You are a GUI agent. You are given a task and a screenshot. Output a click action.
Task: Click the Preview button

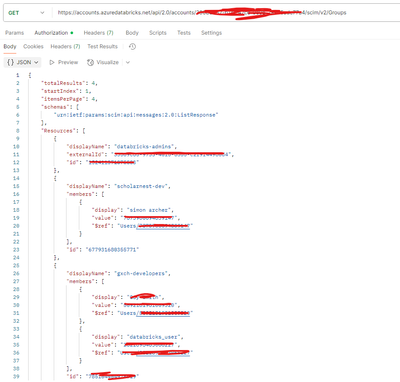64,62
